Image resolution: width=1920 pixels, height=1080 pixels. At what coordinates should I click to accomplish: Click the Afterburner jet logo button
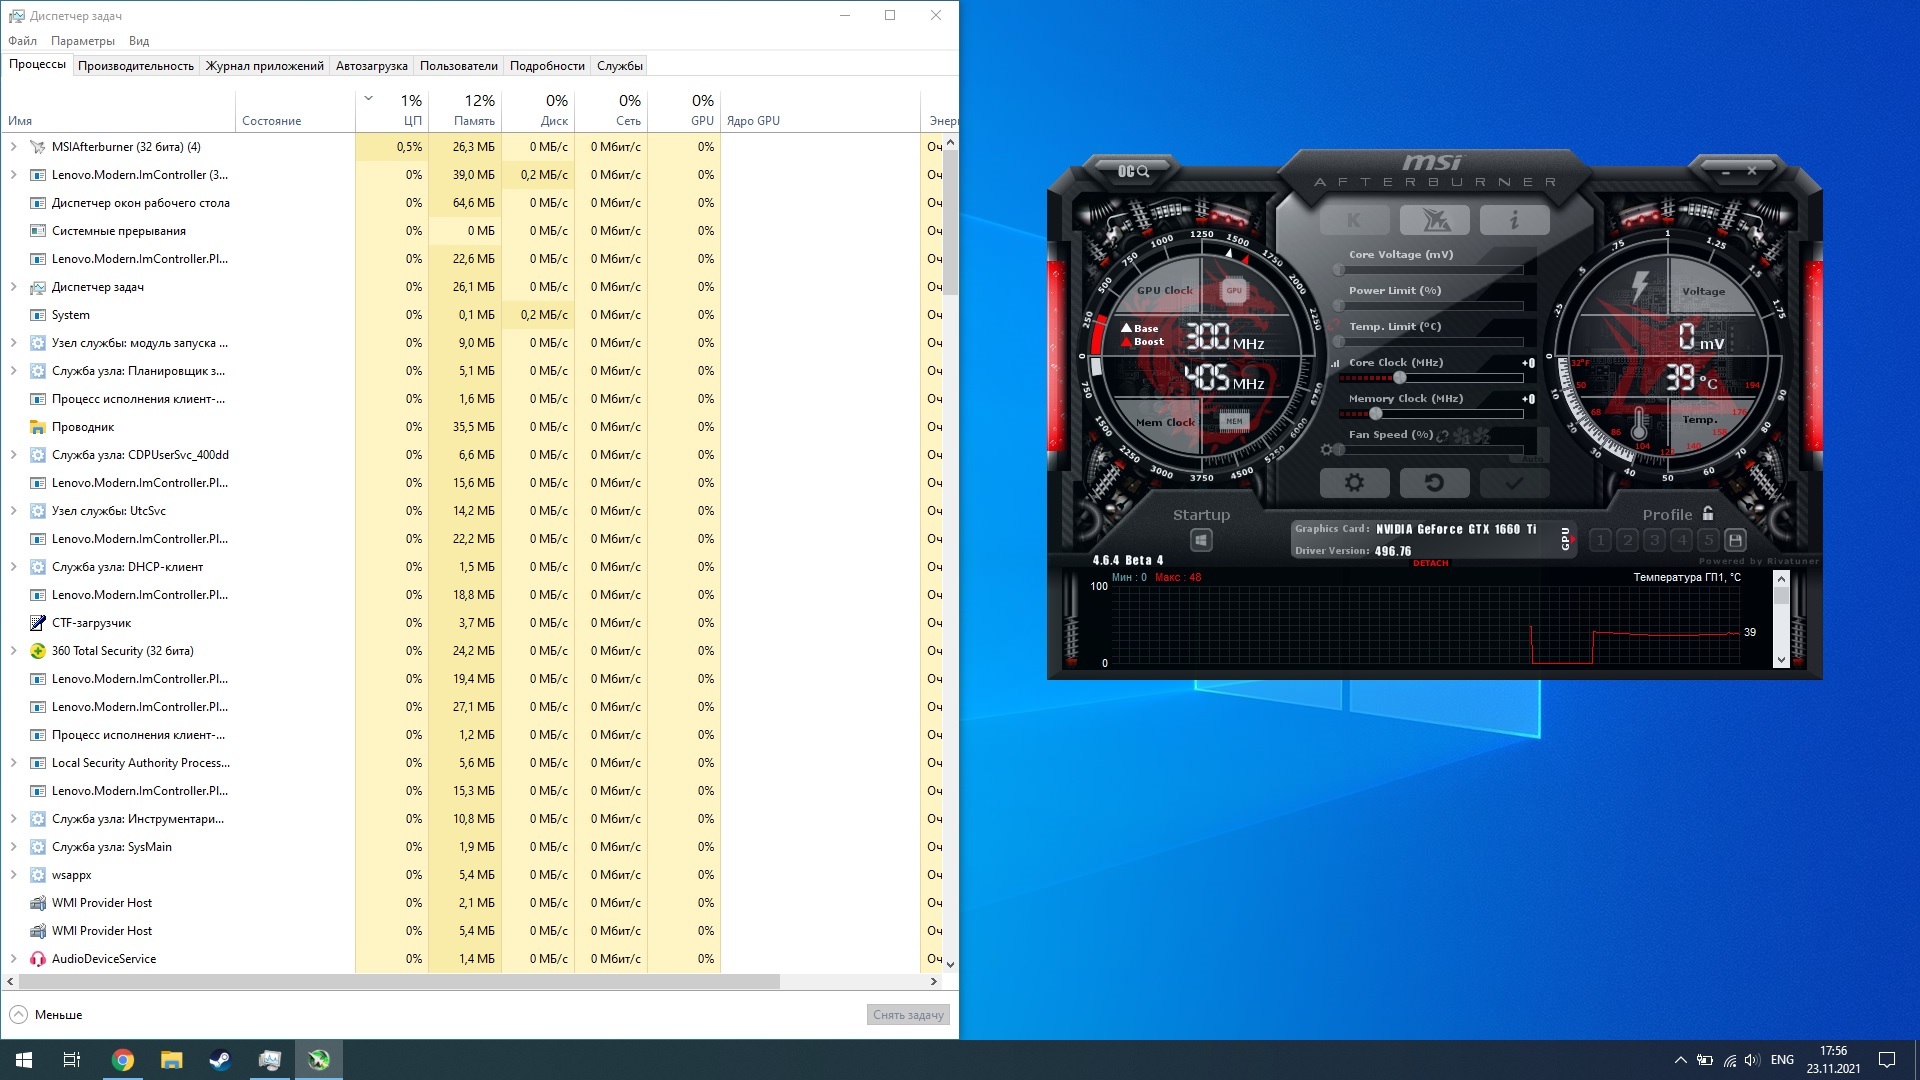click(1435, 220)
